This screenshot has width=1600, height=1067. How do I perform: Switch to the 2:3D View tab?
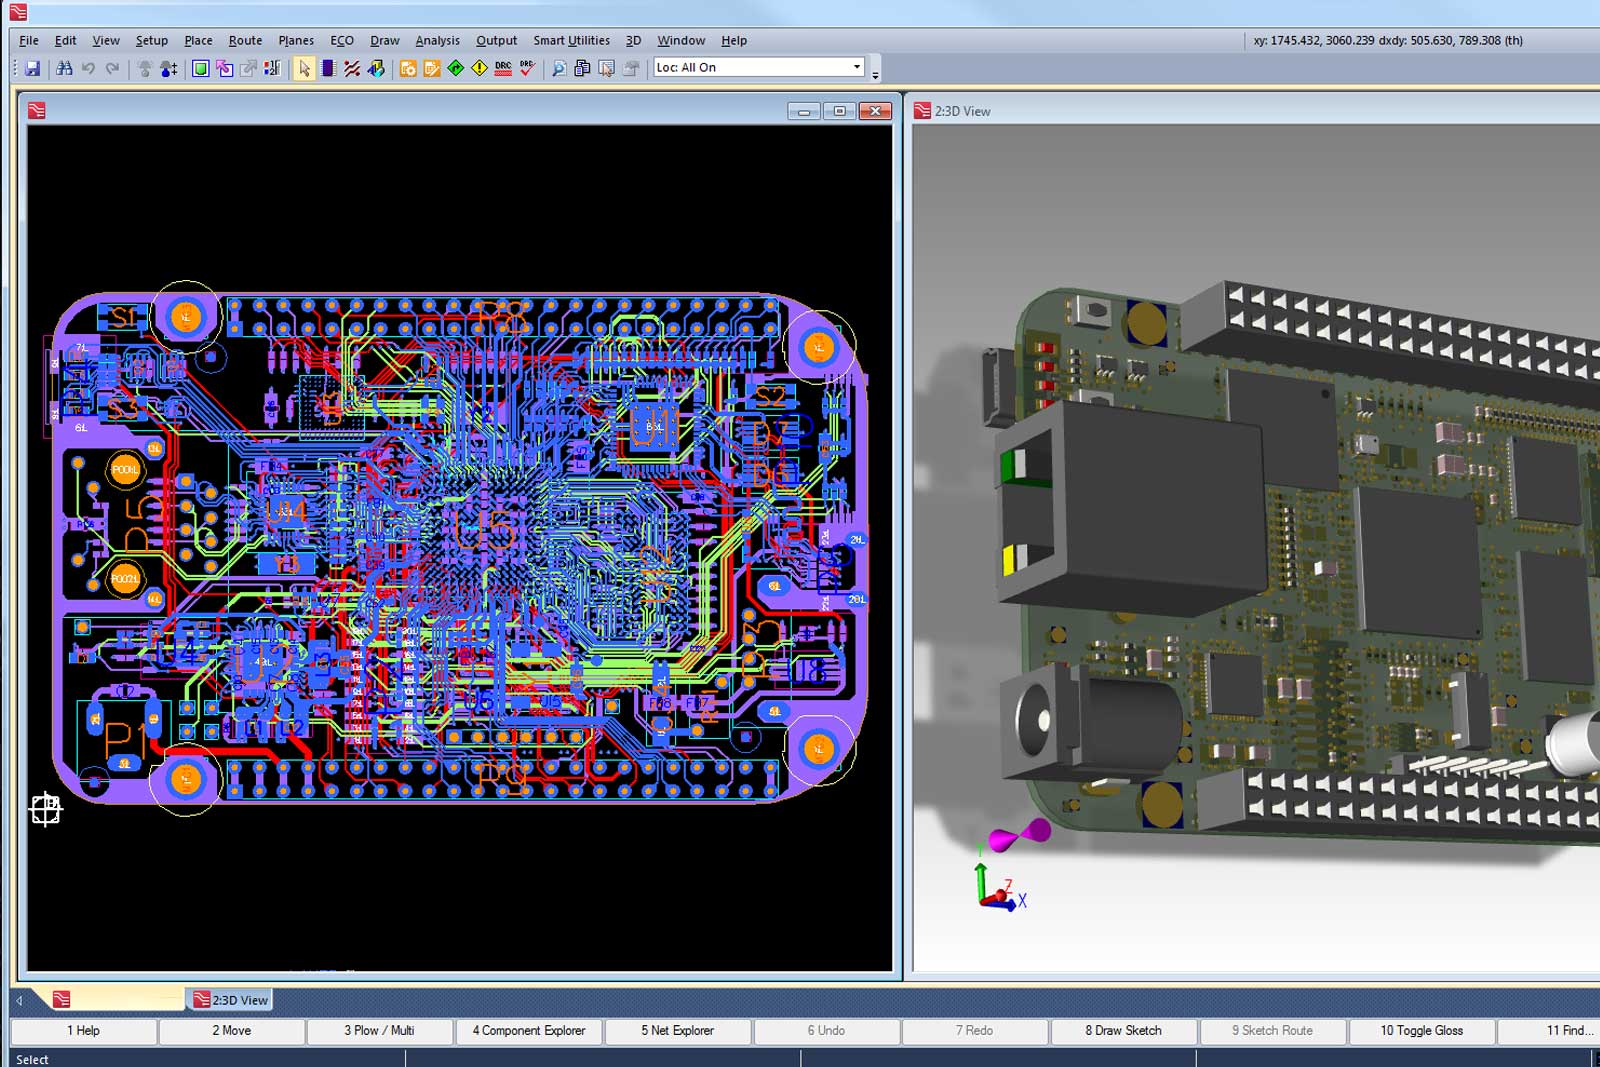(231, 1000)
